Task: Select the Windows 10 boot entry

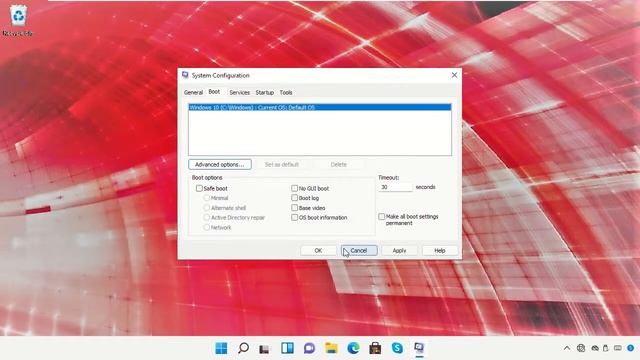Action: 320,107
